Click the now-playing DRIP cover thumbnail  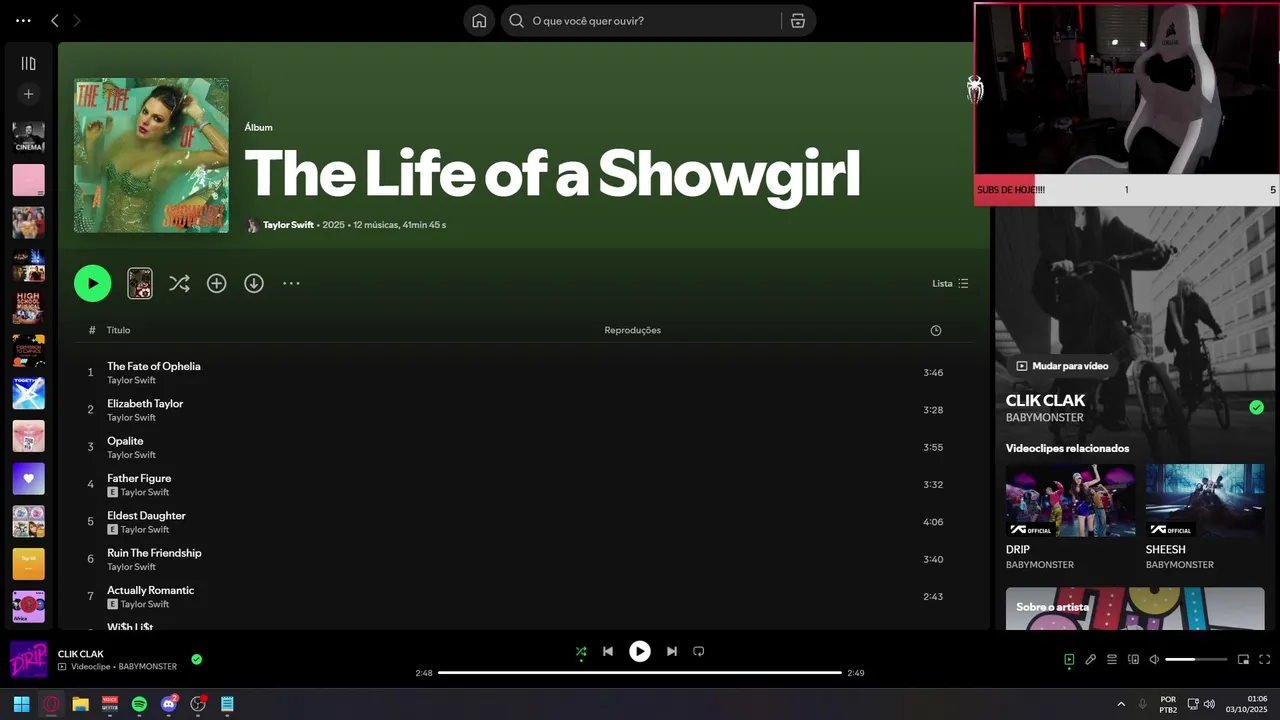click(x=29, y=660)
